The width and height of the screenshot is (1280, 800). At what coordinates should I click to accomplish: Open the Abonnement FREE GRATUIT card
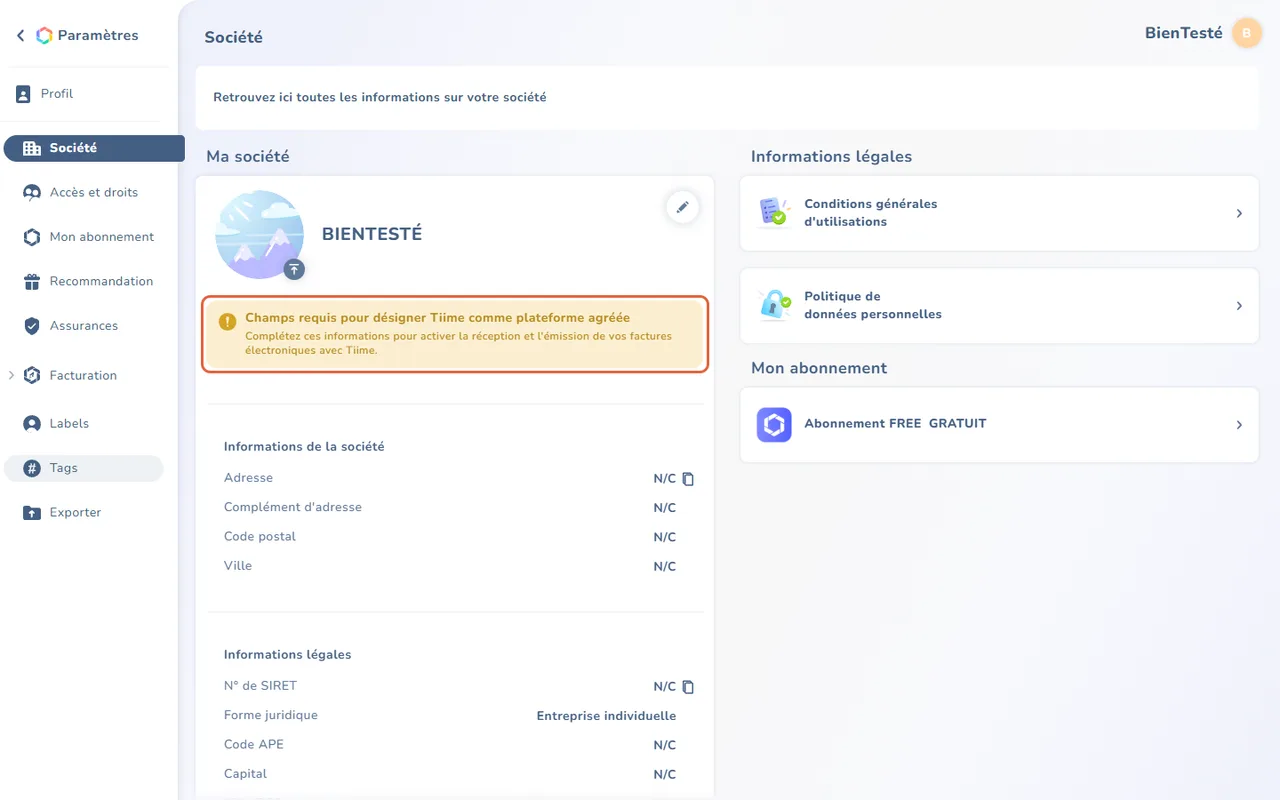click(x=999, y=425)
